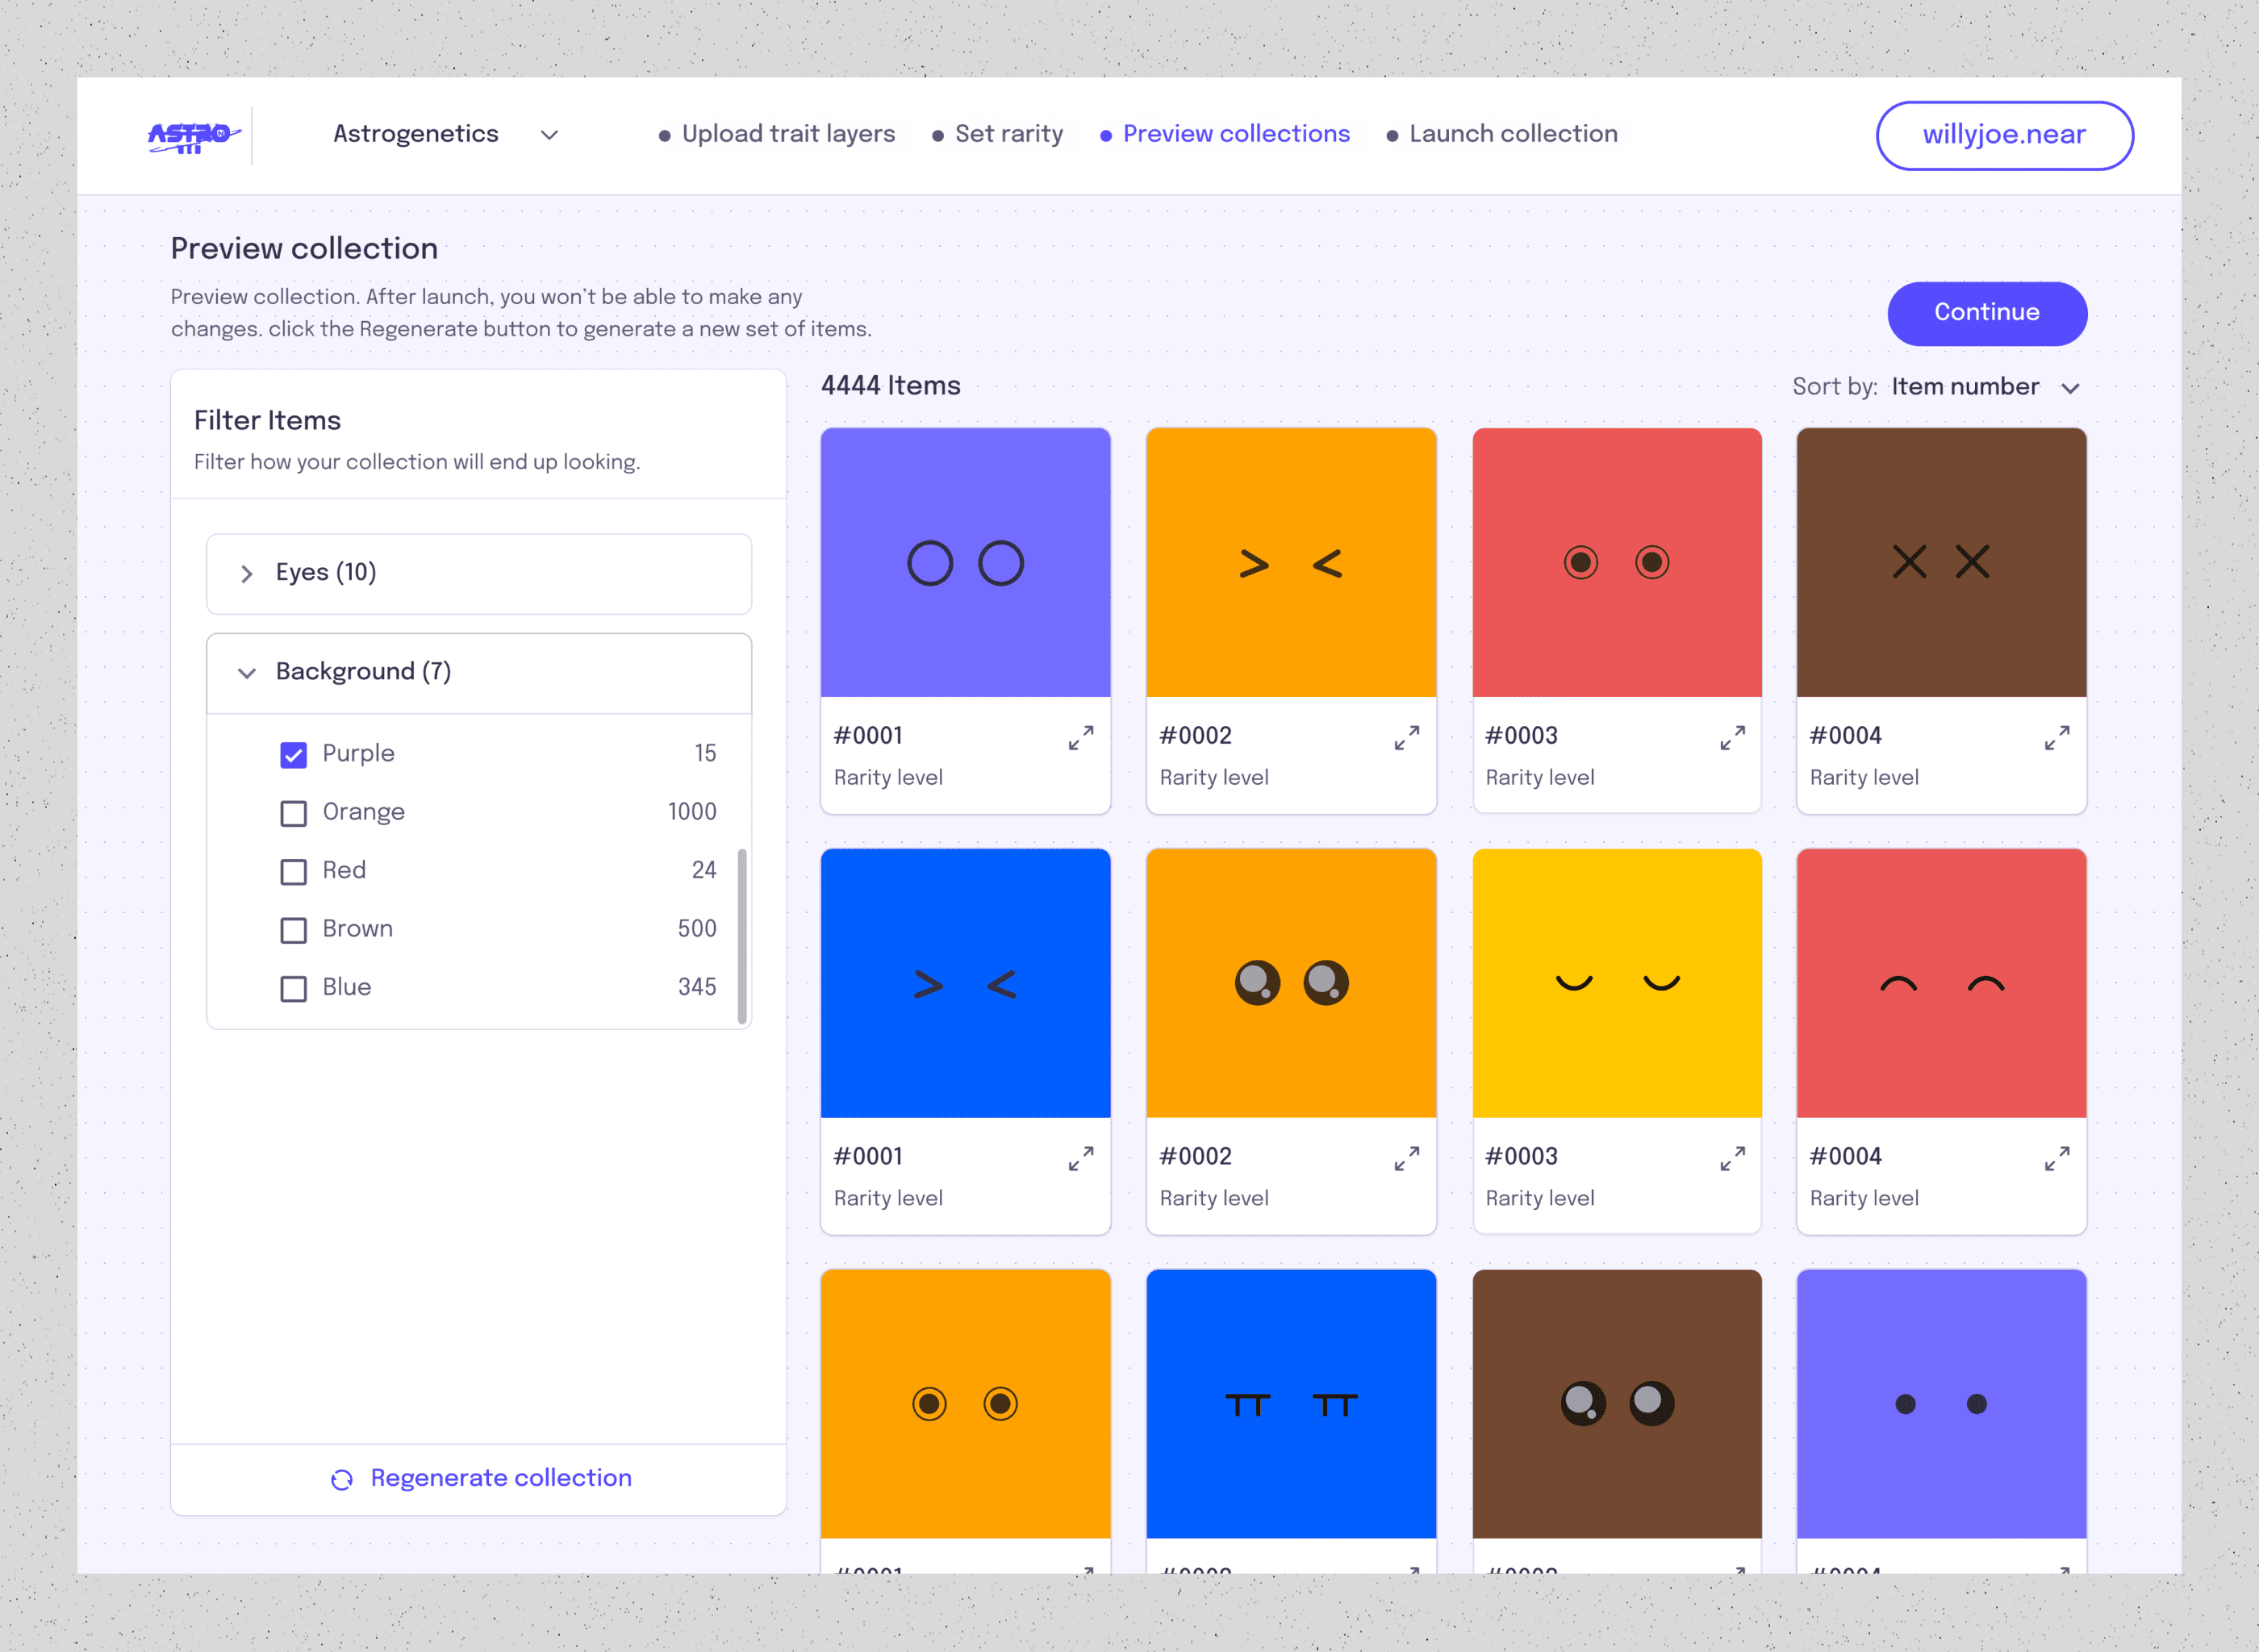Click expand icon on orange #0002 card in first row

(1406, 738)
